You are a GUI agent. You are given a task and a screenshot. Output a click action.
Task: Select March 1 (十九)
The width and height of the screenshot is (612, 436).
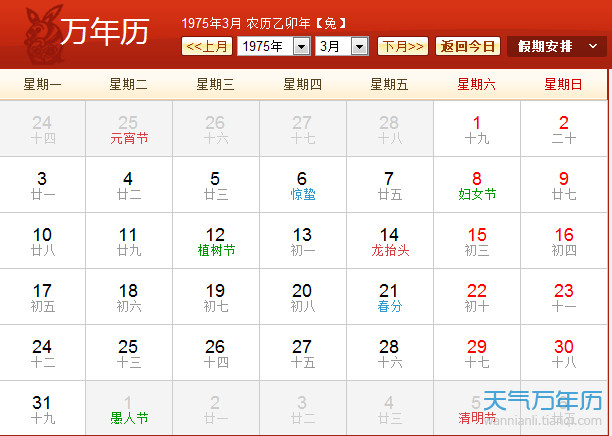[477, 129]
